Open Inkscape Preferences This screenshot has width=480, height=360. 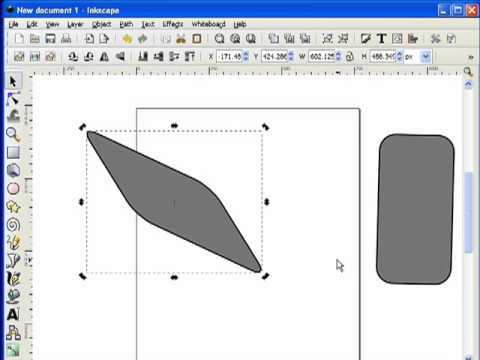click(435, 39)
